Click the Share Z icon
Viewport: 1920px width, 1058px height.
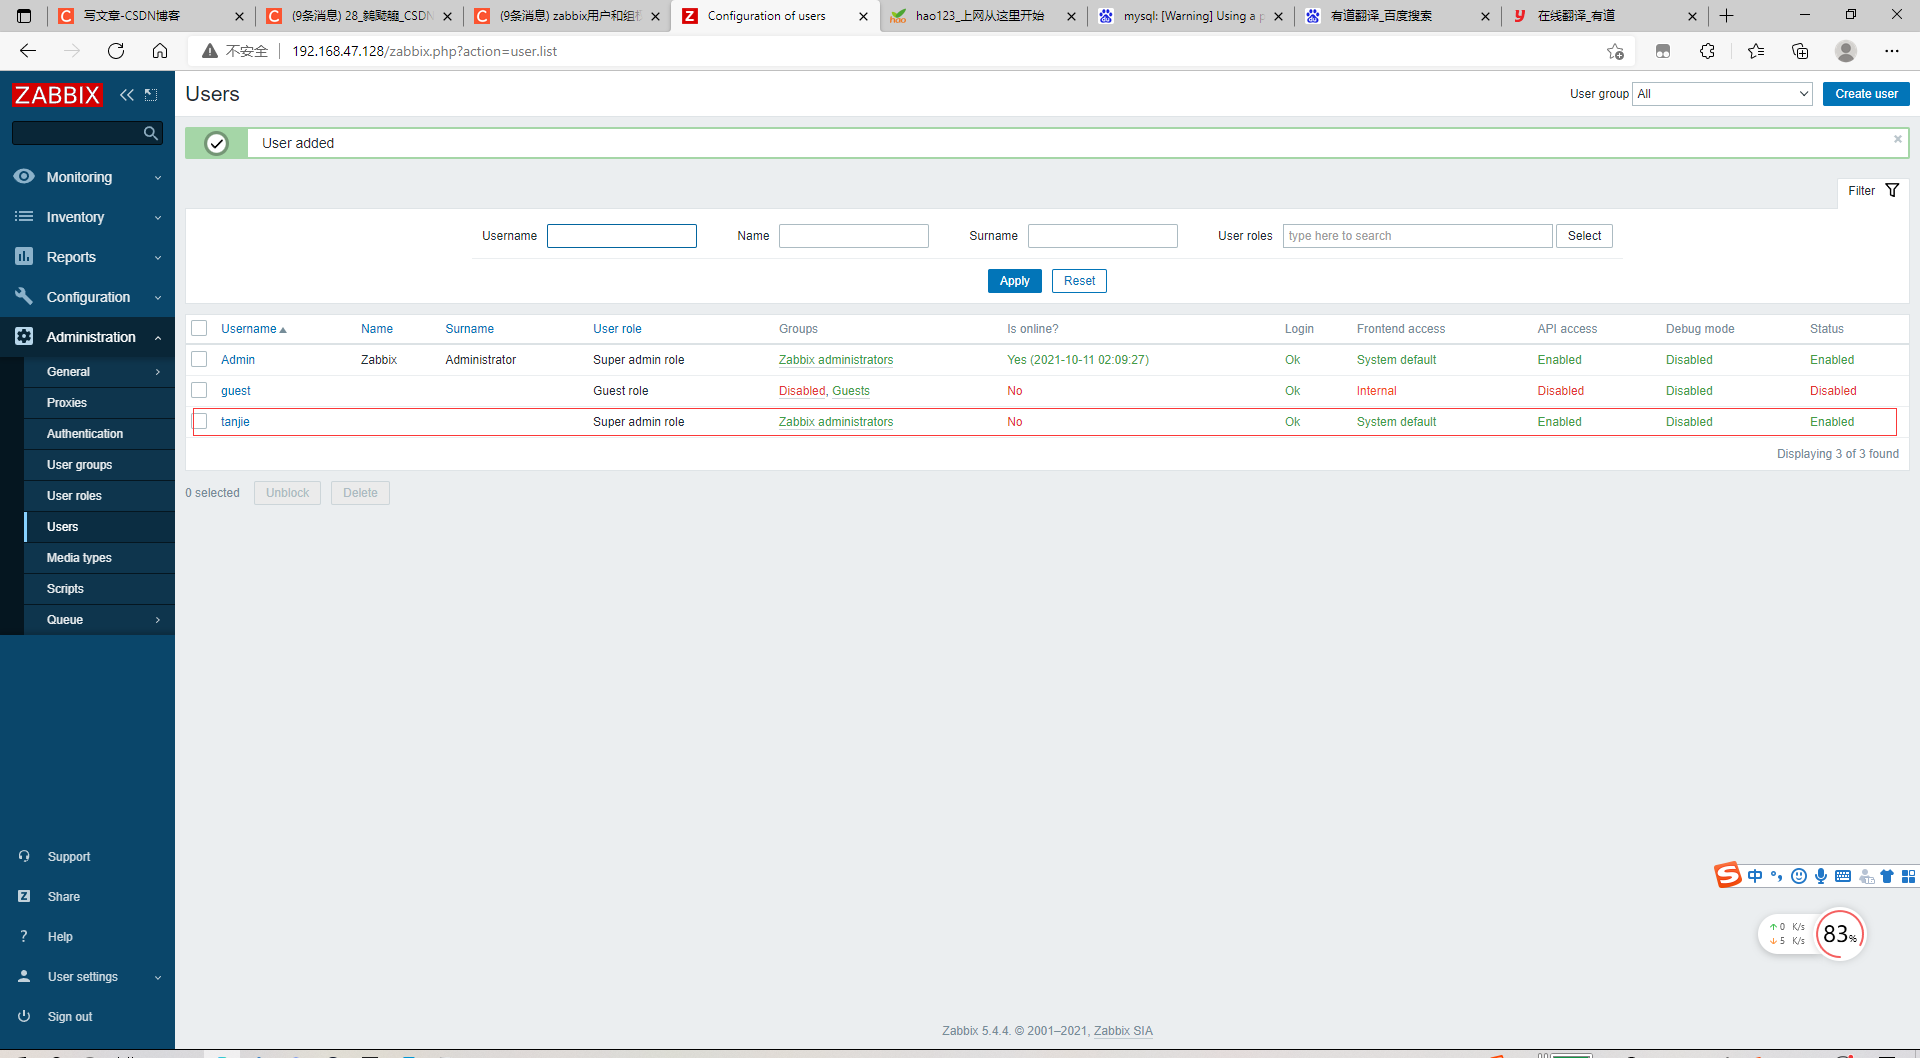(24, 896)
